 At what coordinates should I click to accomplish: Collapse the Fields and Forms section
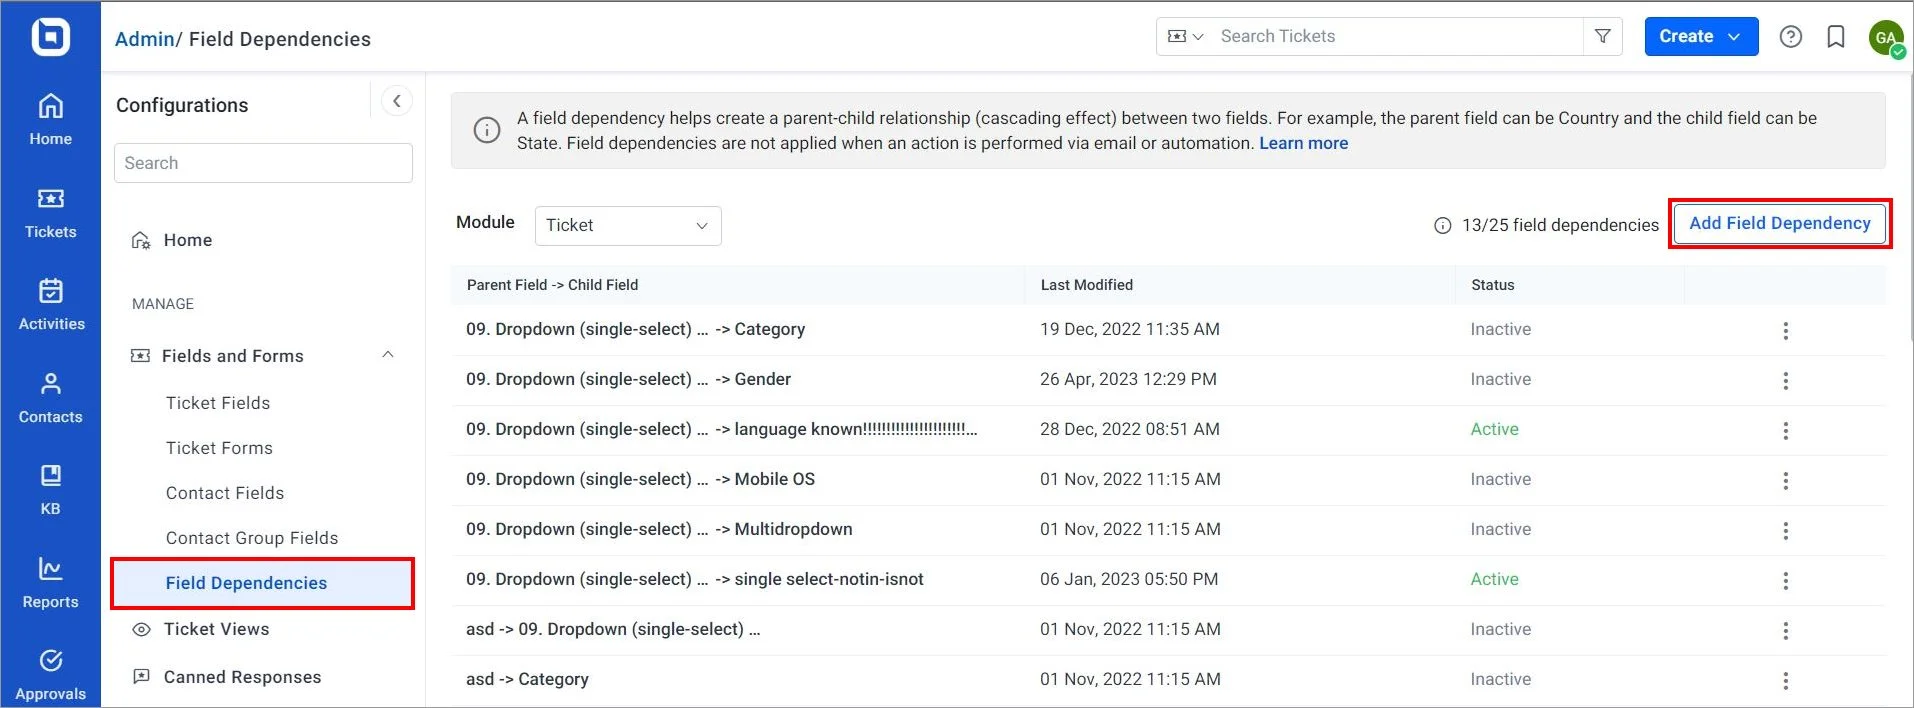[388, 355]
